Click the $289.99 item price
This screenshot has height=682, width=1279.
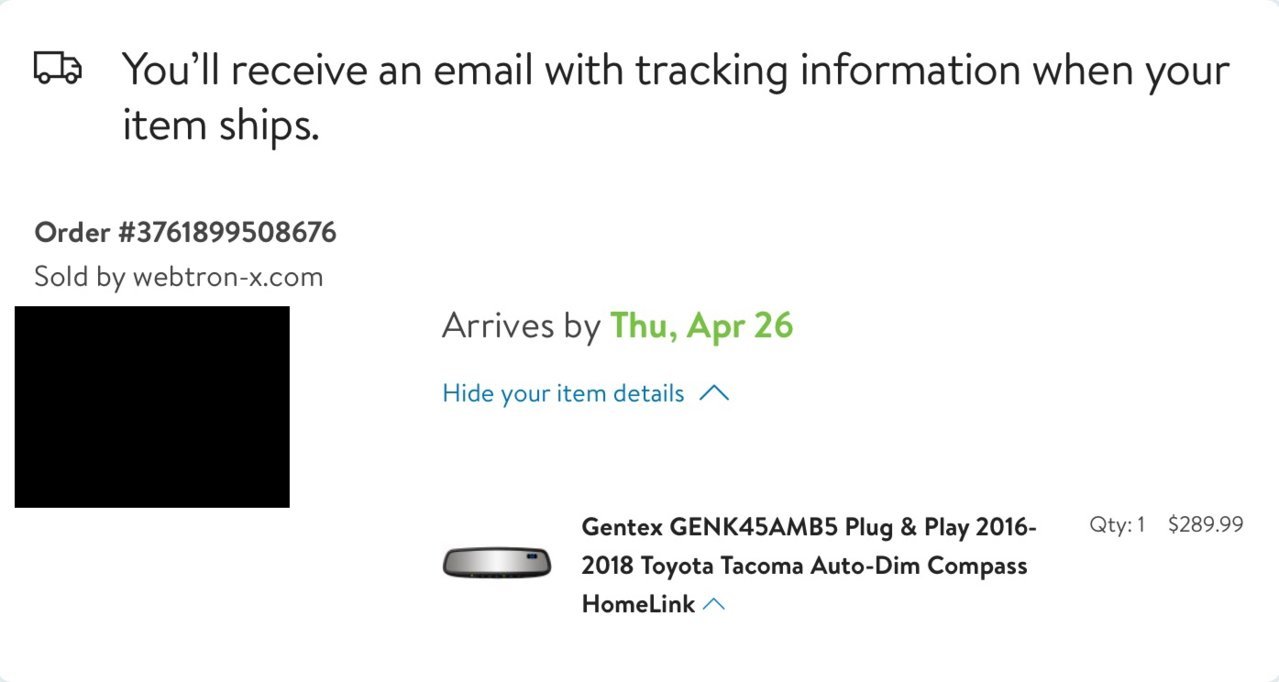click(1205, 524)
